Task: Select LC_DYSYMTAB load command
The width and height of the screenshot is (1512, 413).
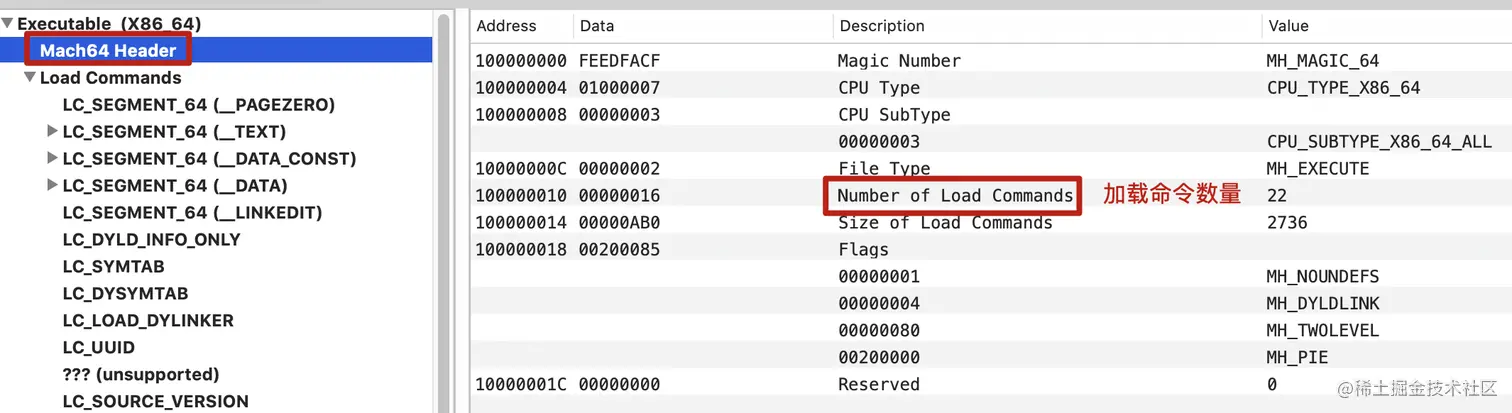Action: (125, 293)
